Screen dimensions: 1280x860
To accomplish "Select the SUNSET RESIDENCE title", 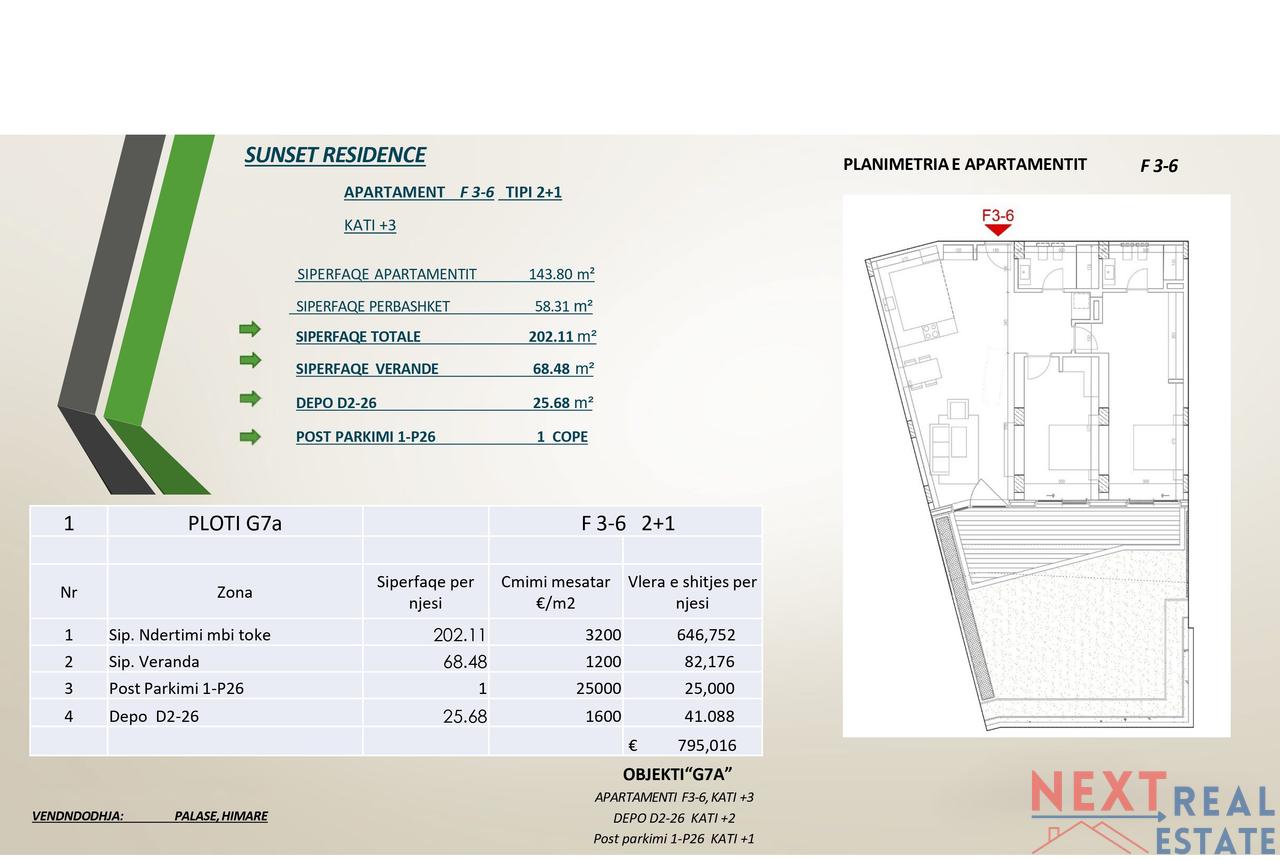I will [x=335, y=155].
